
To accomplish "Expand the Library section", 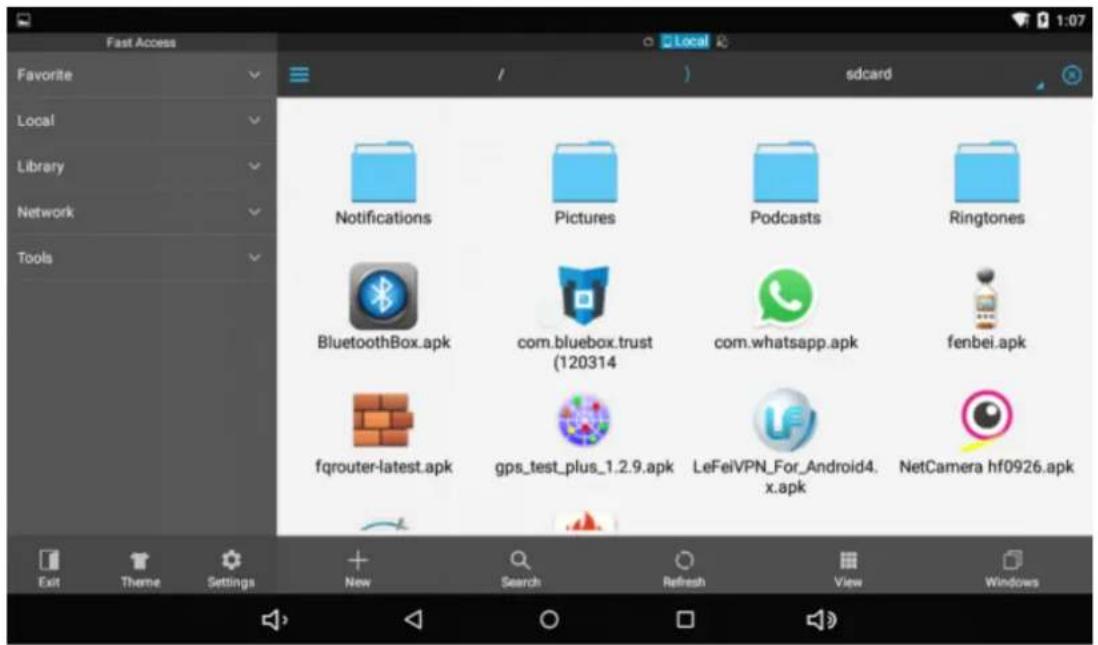I will (x=141, y=166).
